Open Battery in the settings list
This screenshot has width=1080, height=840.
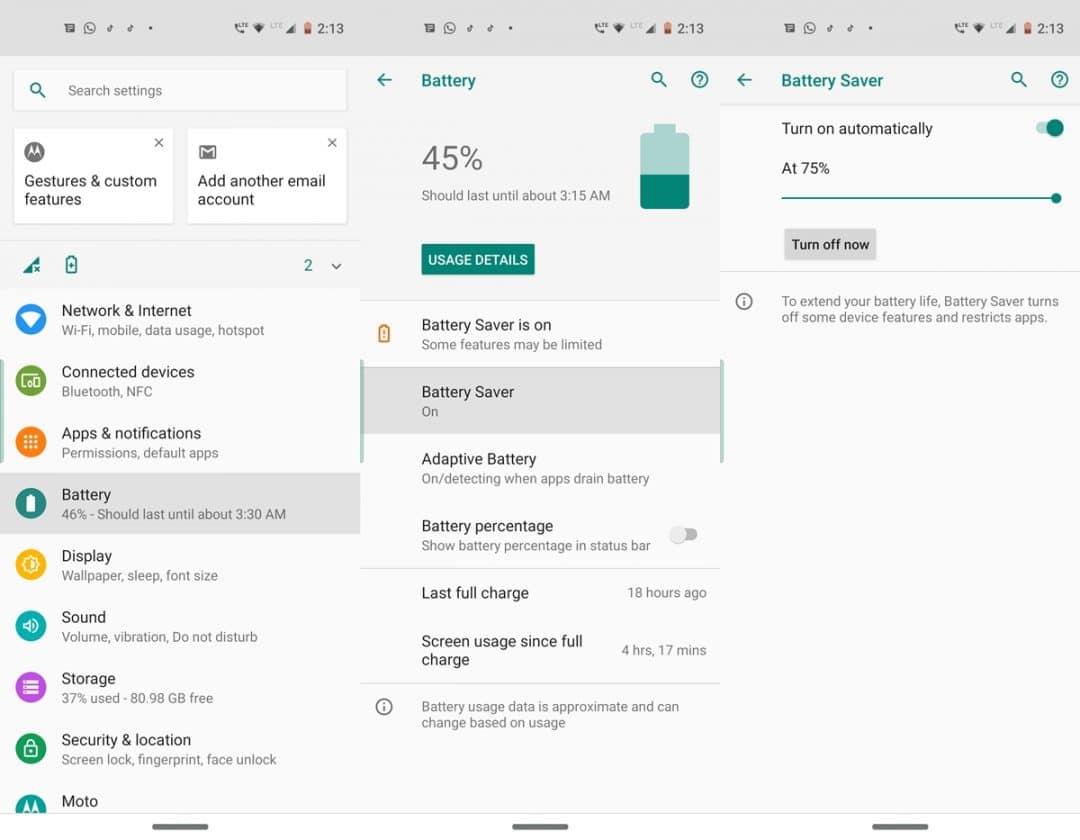pyautogui.click(x=180, y=503)
